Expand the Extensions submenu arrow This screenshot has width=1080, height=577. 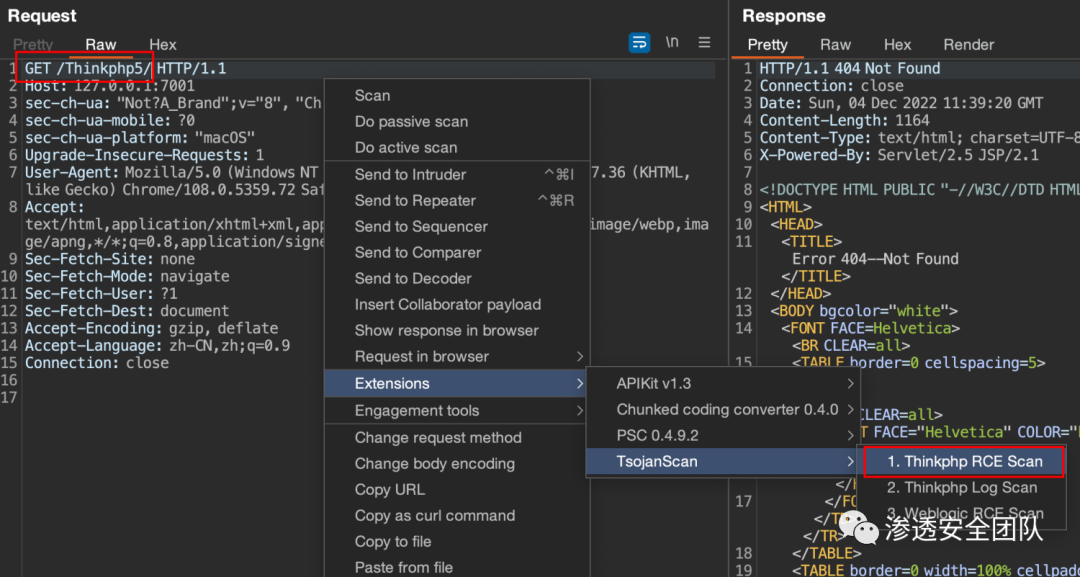(x=580, y=384)
